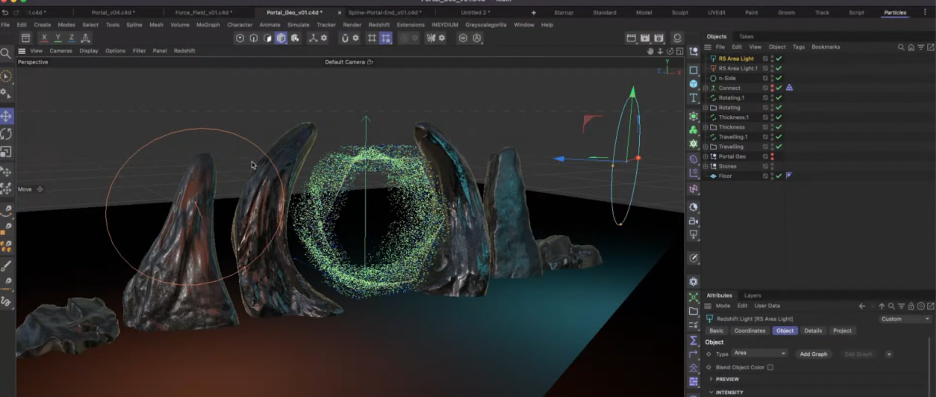Switch to the Sculpt layout
Viewport: 936px width, 397px height.
click(679, 13)
